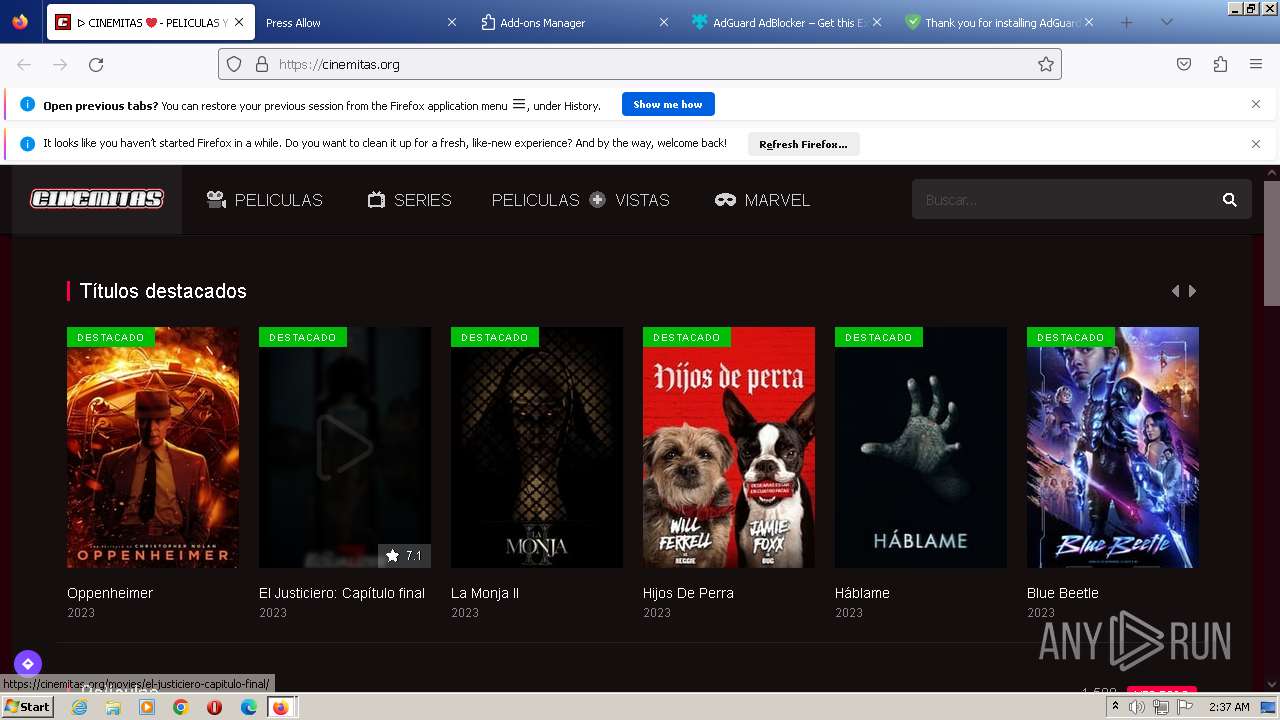Open the Peliculas menu

[264, 200]
